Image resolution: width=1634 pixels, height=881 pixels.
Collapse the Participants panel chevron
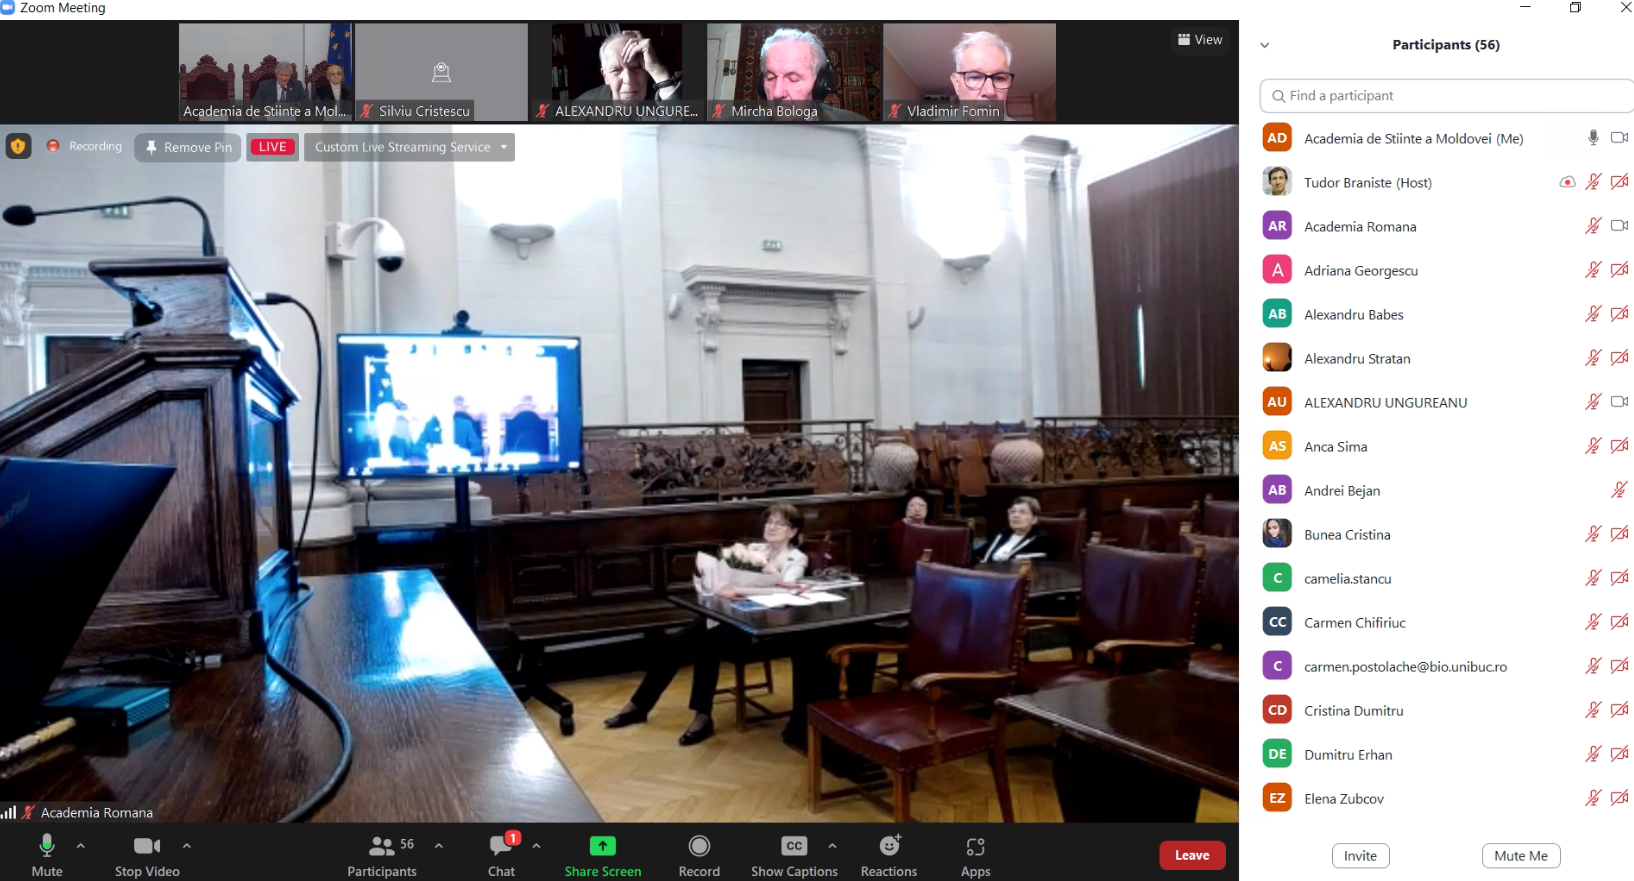(1265, 45)
